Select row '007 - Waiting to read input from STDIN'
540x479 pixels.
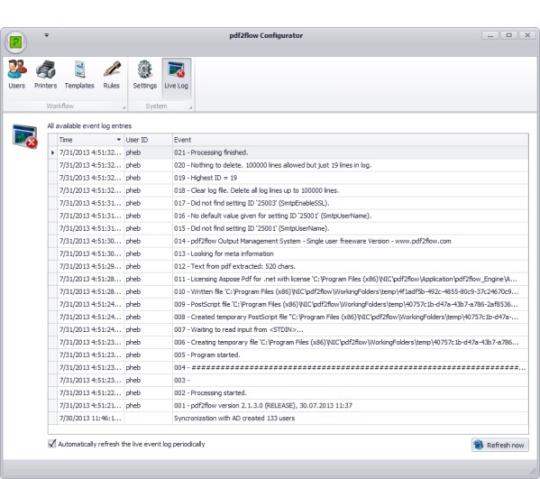(288, 330)
